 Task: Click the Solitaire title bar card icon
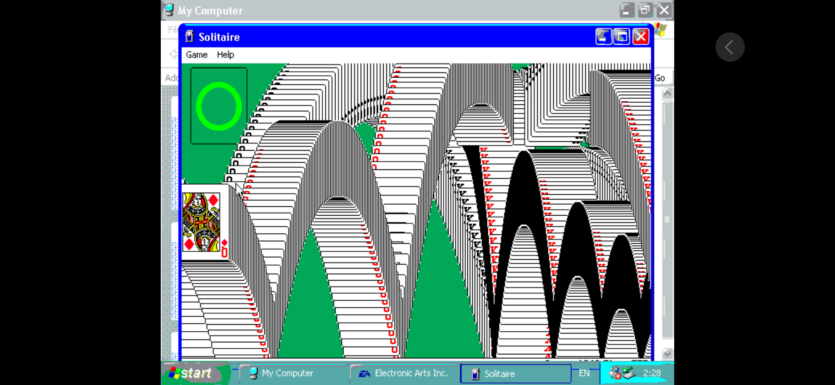pos(189,37)
